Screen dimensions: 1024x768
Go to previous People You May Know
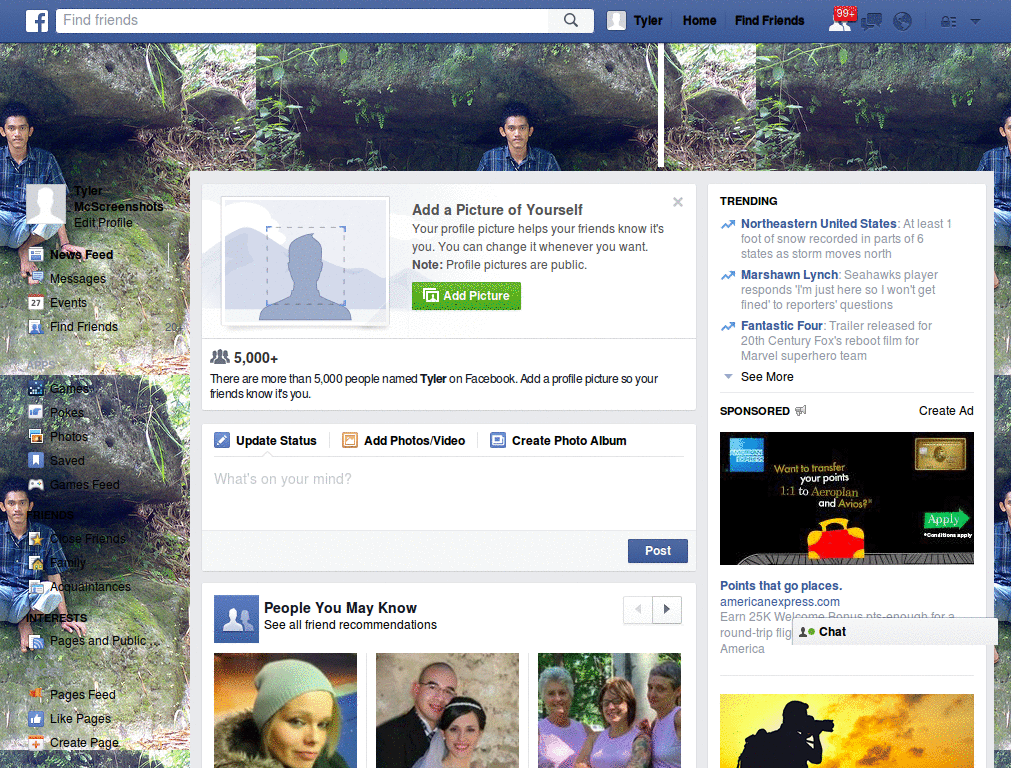click(x=638, y=609)
